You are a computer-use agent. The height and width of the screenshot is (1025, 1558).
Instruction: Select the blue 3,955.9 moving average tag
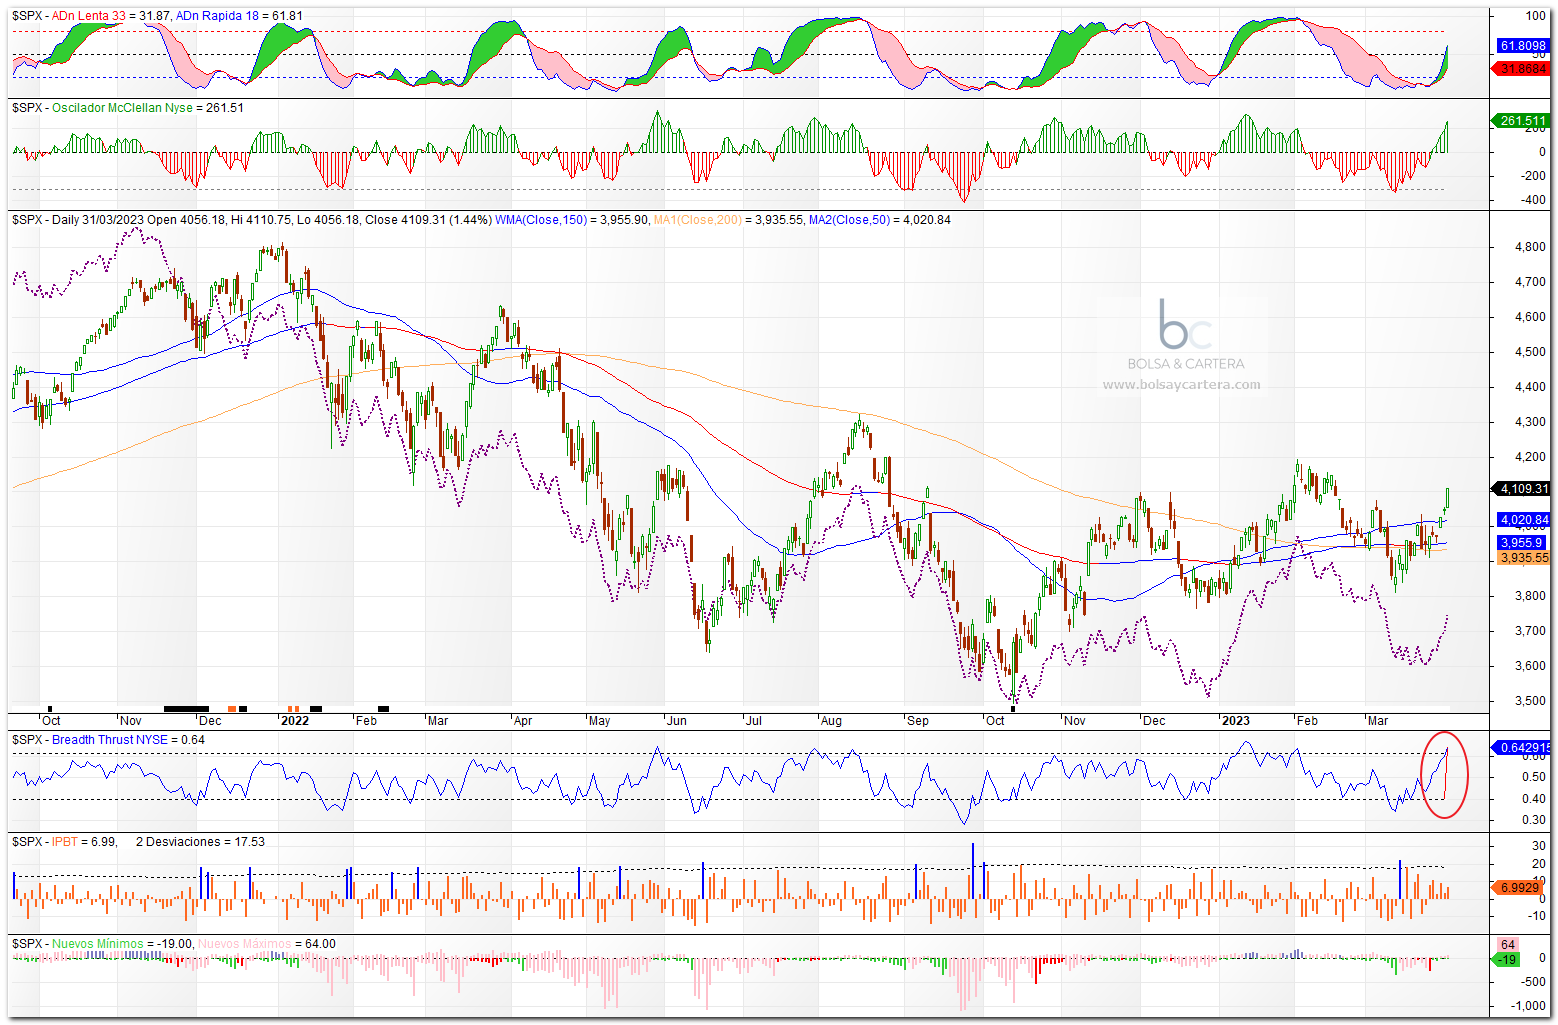pos(1521,543)
